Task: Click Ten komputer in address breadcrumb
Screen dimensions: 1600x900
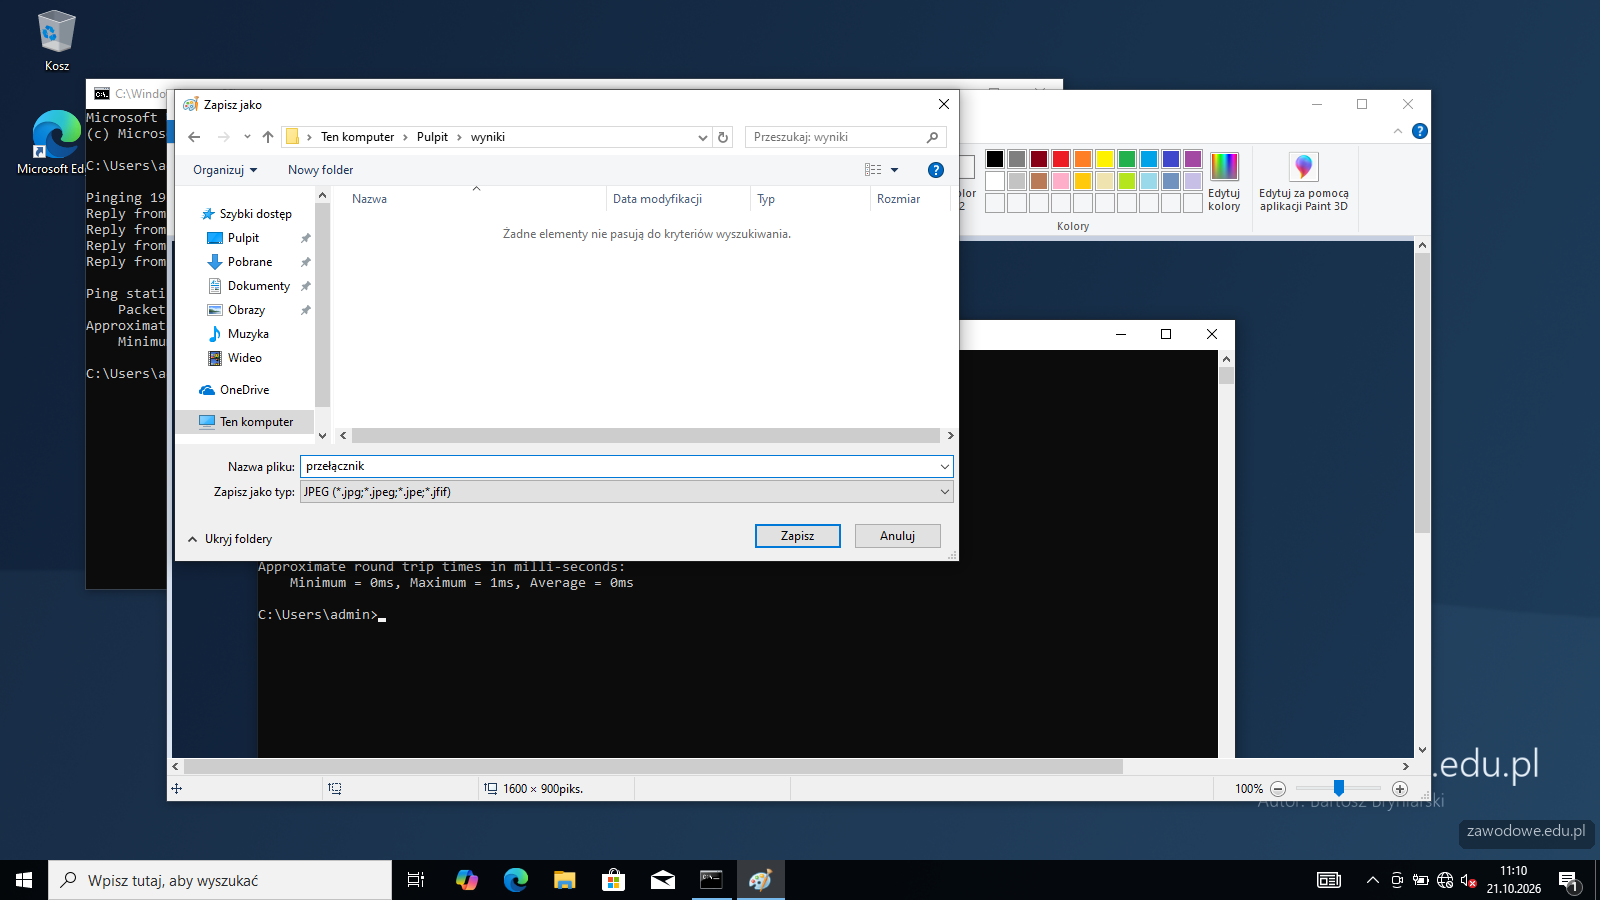Action: tap(358, 137)
